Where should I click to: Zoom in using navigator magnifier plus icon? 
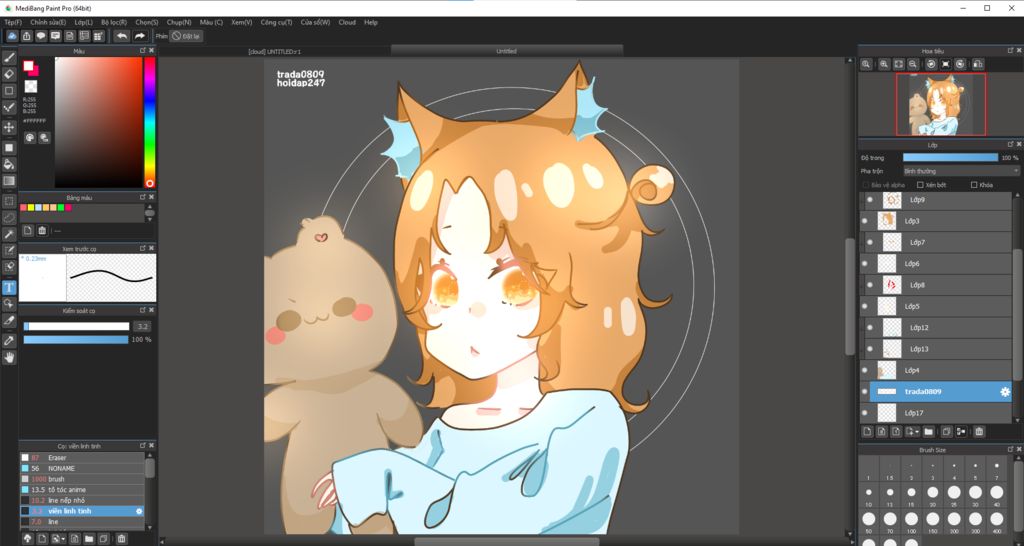point(884,64)
